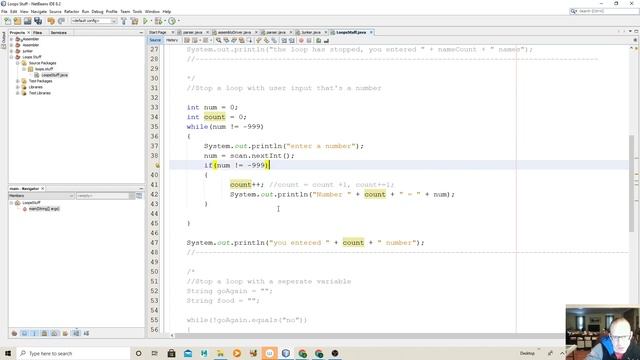The image size is (640, 360).
Task: Toggle Sort by Name in Navigator
Action: 76,333
